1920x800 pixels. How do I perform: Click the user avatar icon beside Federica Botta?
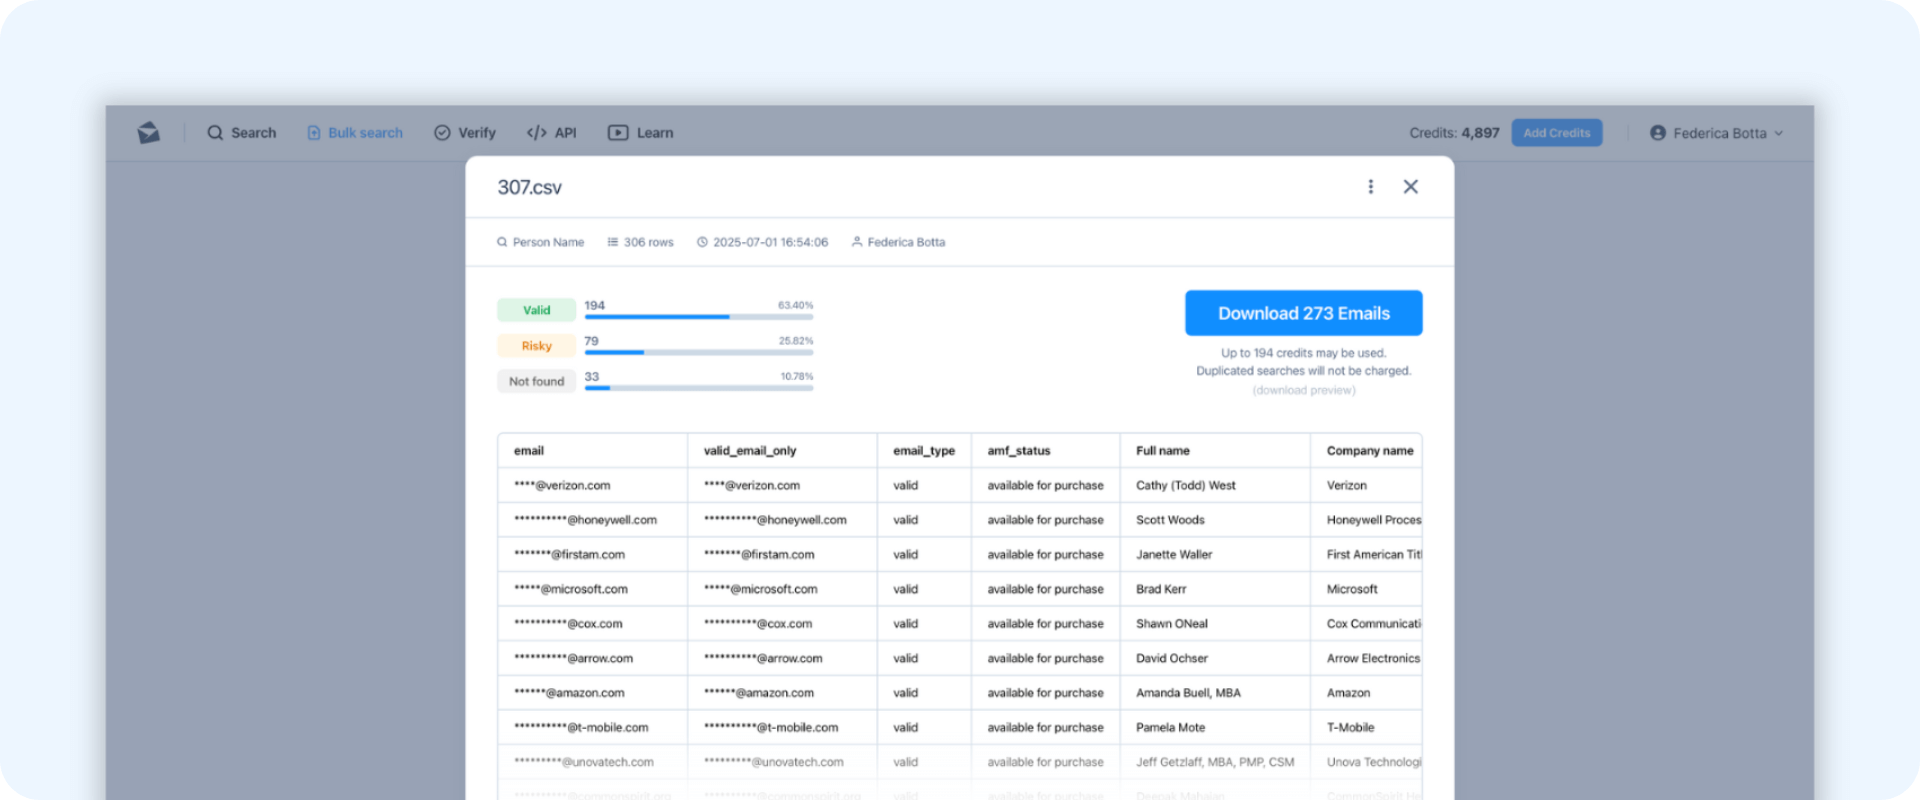pos(1658,132)
